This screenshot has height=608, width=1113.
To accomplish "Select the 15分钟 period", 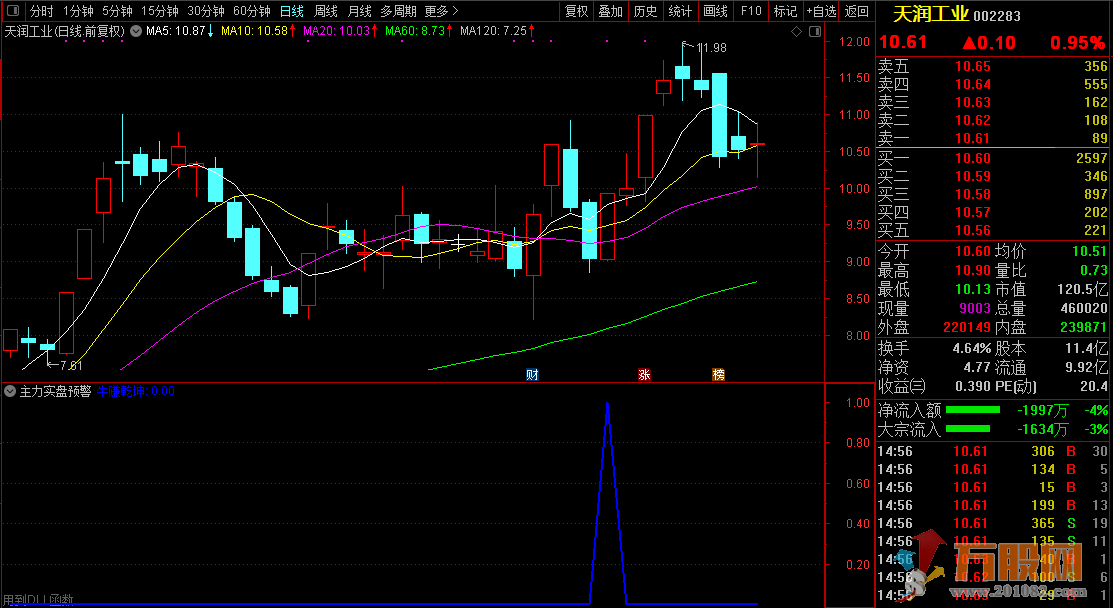I will click(x=160, y=11).
